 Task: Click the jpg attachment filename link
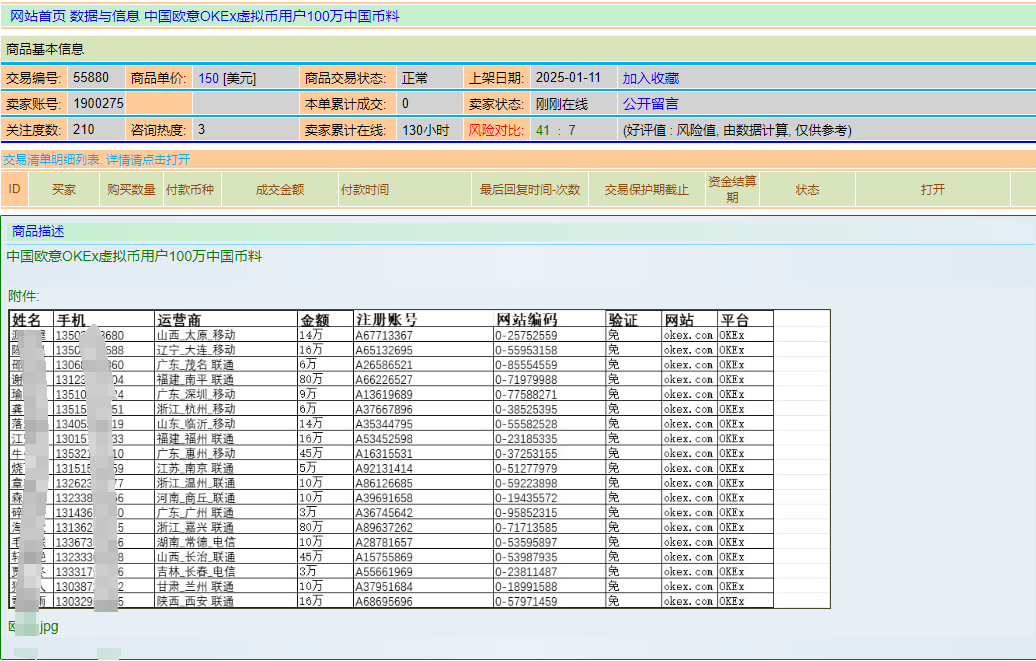33,626
